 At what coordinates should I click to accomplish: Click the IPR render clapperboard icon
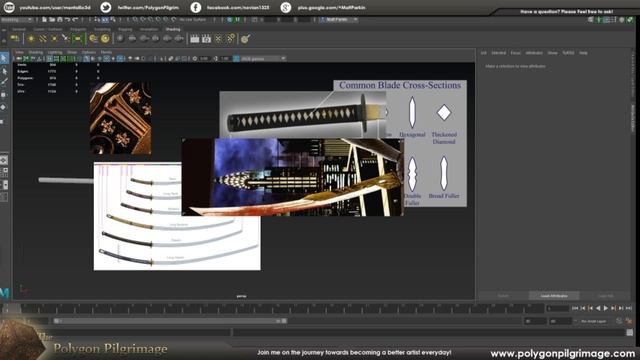(x=207, y=39)
